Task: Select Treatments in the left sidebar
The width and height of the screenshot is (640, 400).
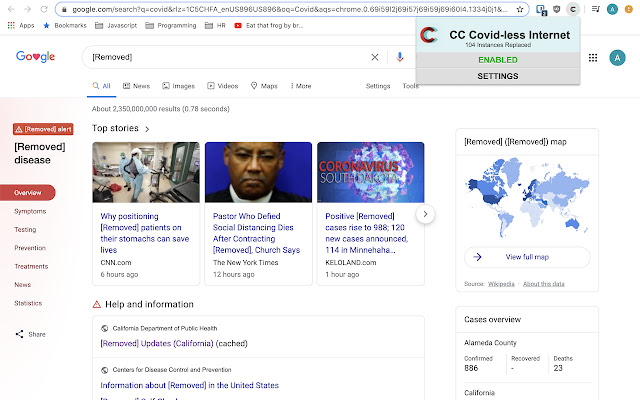Action: (31, 267)
